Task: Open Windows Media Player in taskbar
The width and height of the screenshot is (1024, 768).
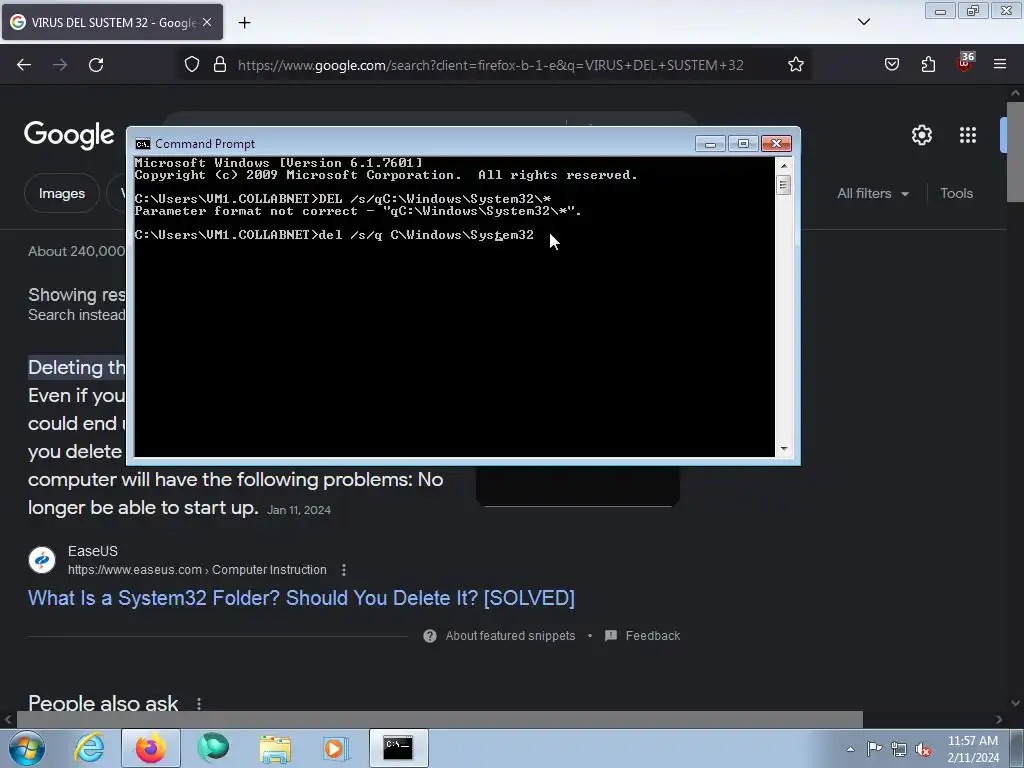Action: [x=336, y=748]
